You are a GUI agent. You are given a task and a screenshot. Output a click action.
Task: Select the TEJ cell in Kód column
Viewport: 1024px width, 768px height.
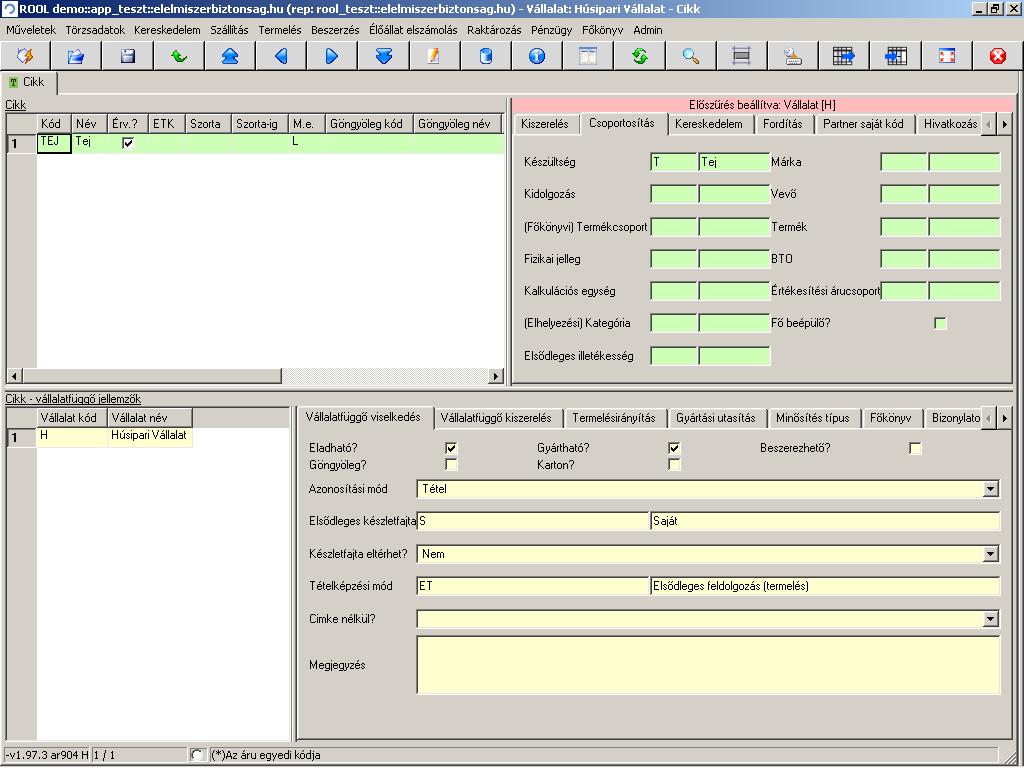[x=54, y=143]
